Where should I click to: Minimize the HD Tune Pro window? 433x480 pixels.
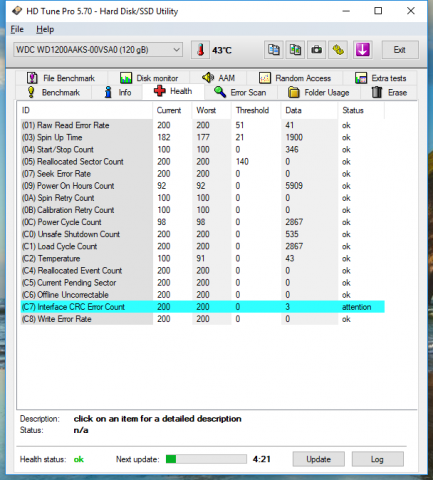(346, 11)
